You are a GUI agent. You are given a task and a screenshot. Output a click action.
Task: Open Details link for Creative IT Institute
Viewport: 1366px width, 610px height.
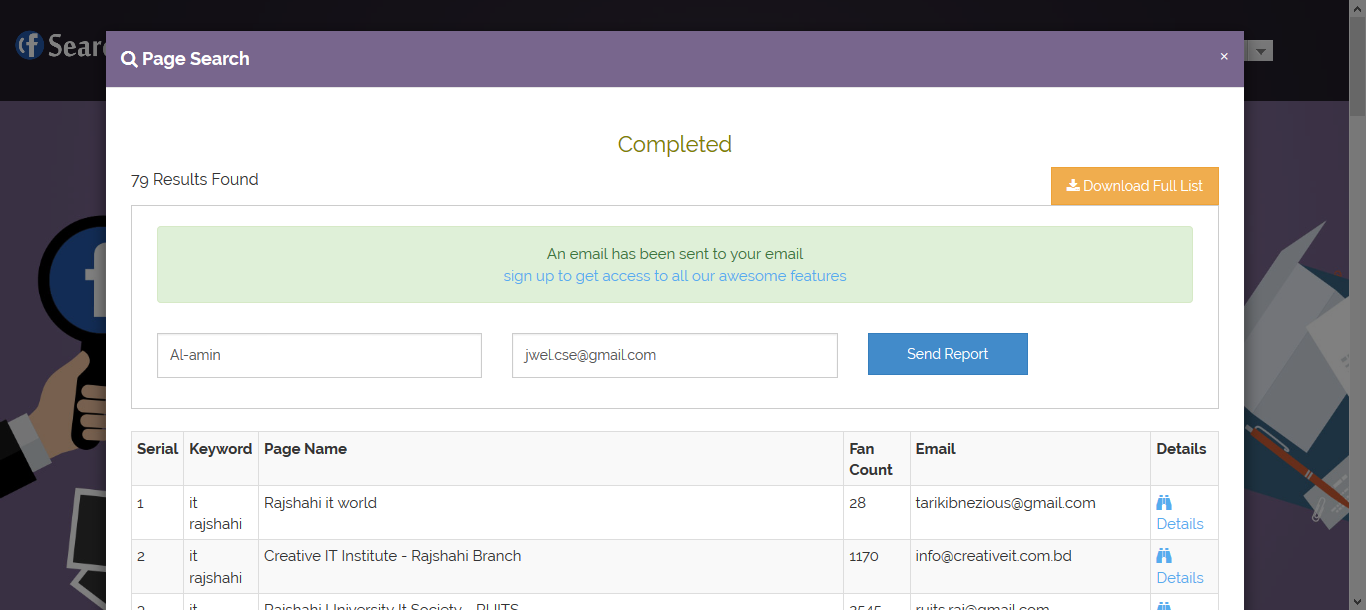[x=1180, y=578]
